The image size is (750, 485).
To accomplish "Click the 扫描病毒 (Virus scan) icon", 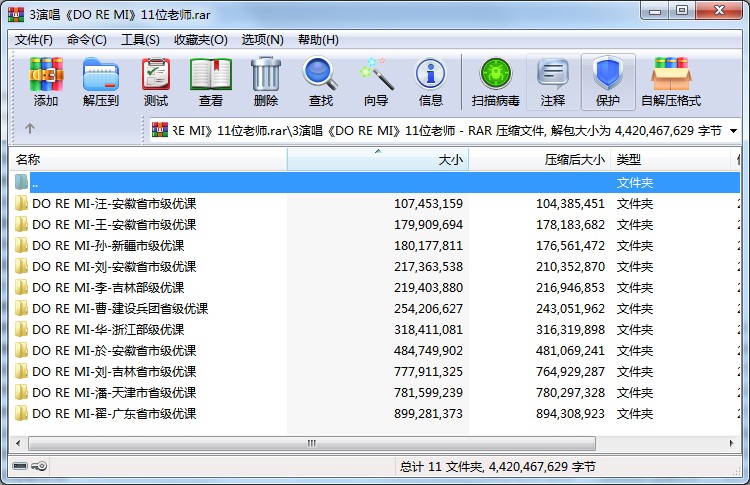I will (496, 74).
